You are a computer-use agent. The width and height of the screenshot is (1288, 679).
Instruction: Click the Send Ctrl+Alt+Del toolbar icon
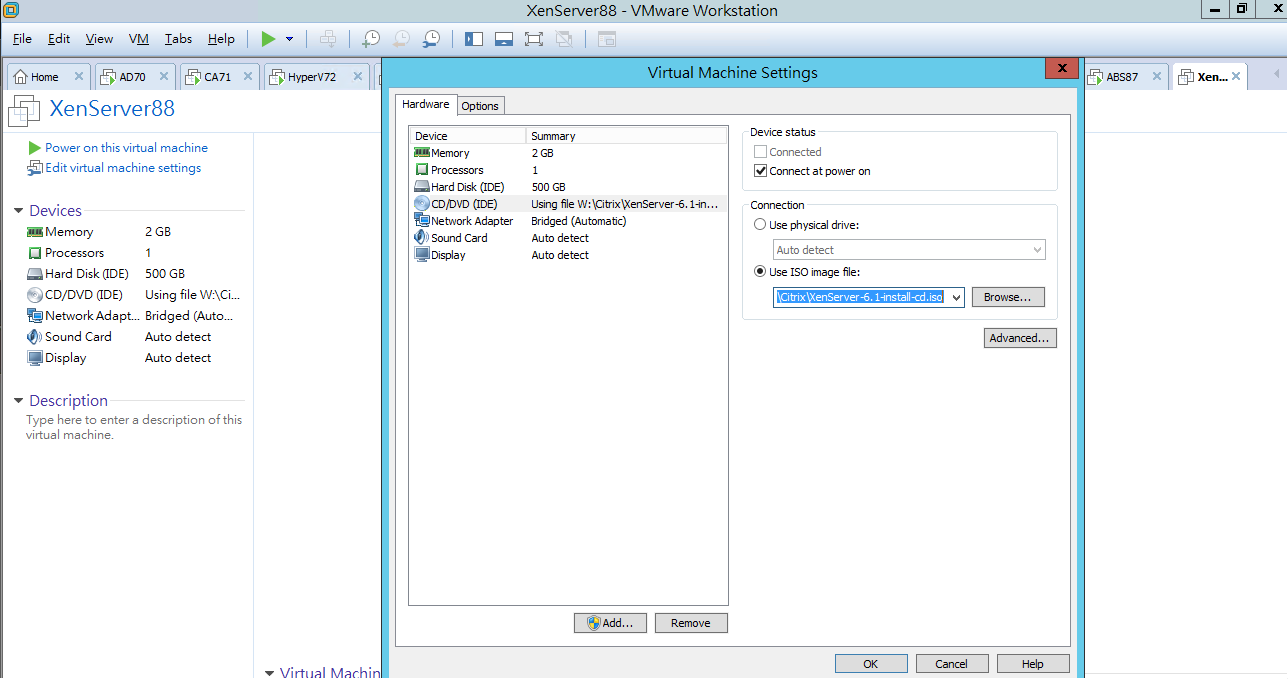point(327,39)
